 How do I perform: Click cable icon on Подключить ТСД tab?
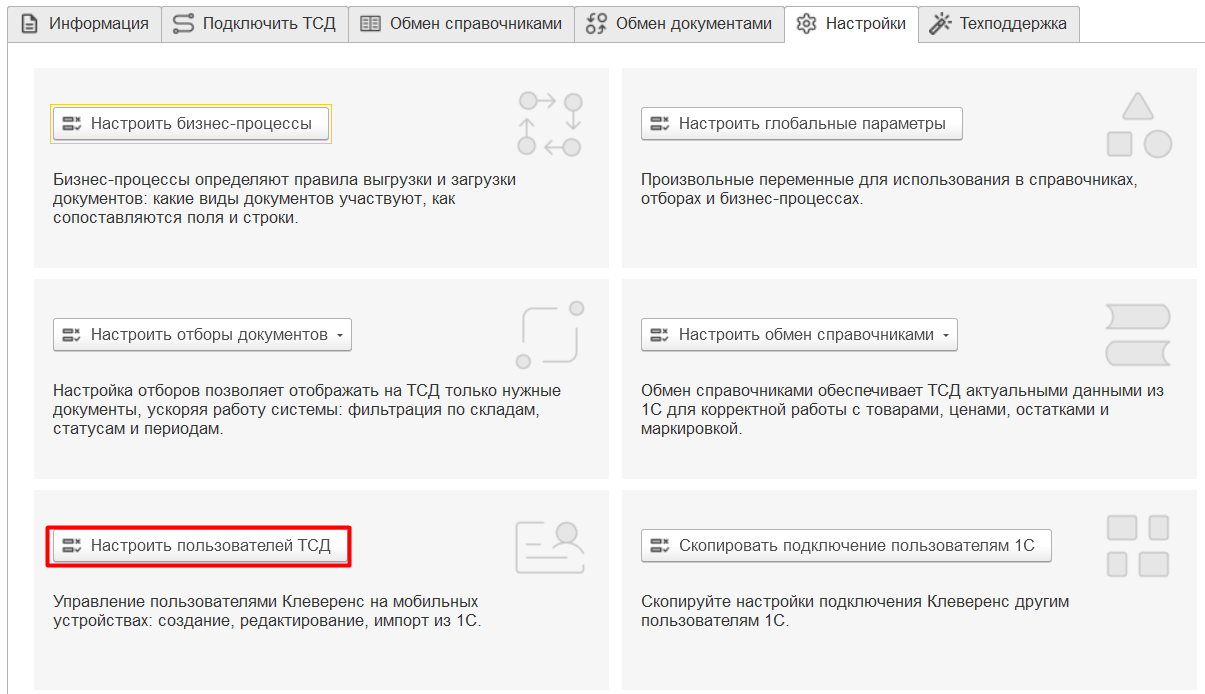[183, 23]
